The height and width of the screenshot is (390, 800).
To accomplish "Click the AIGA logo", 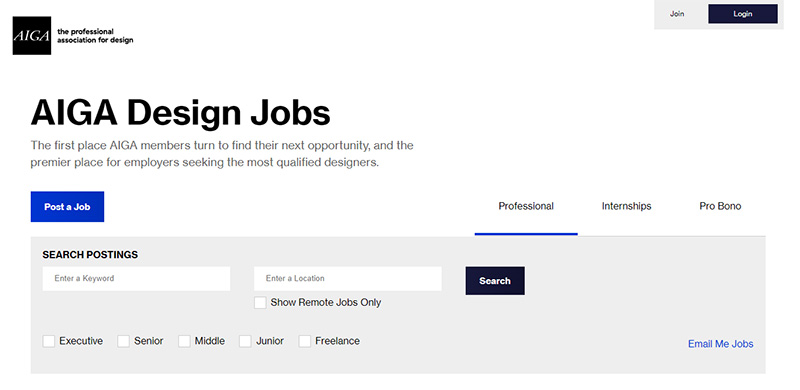I will pyautogui.click(x=32, y=36).
